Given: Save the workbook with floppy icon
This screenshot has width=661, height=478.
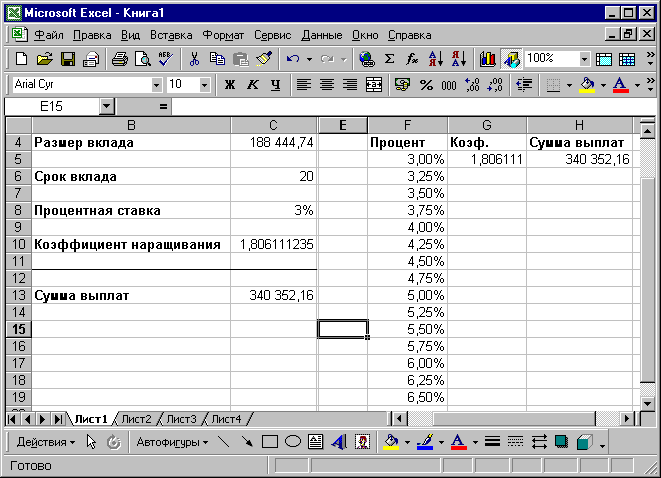Looking at the screenshot, I should click(67, 59).
